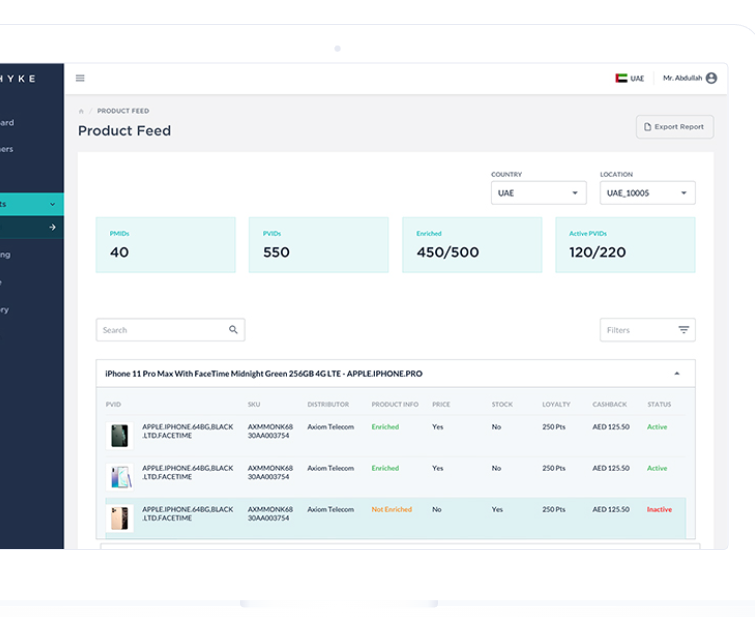The width and height of the screenshot is (755, 617).
Task: Click the SKU column header
Action: click(254, 404)
